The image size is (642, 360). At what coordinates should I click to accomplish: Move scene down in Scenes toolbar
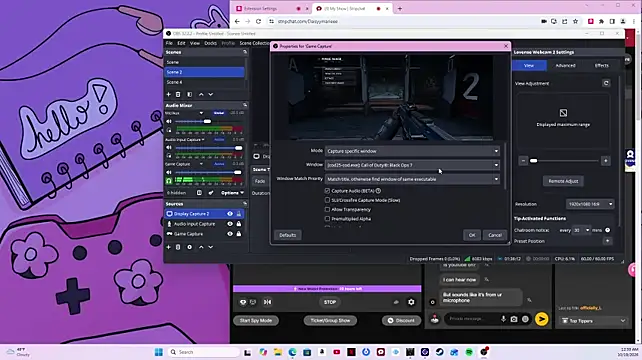[x=210, y=95]
